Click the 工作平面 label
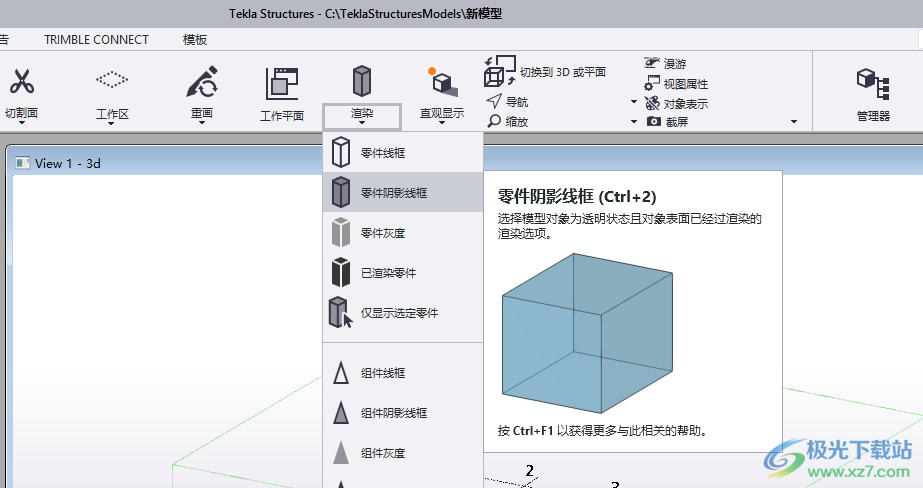923x488 pixels. (x=282, y=116)
